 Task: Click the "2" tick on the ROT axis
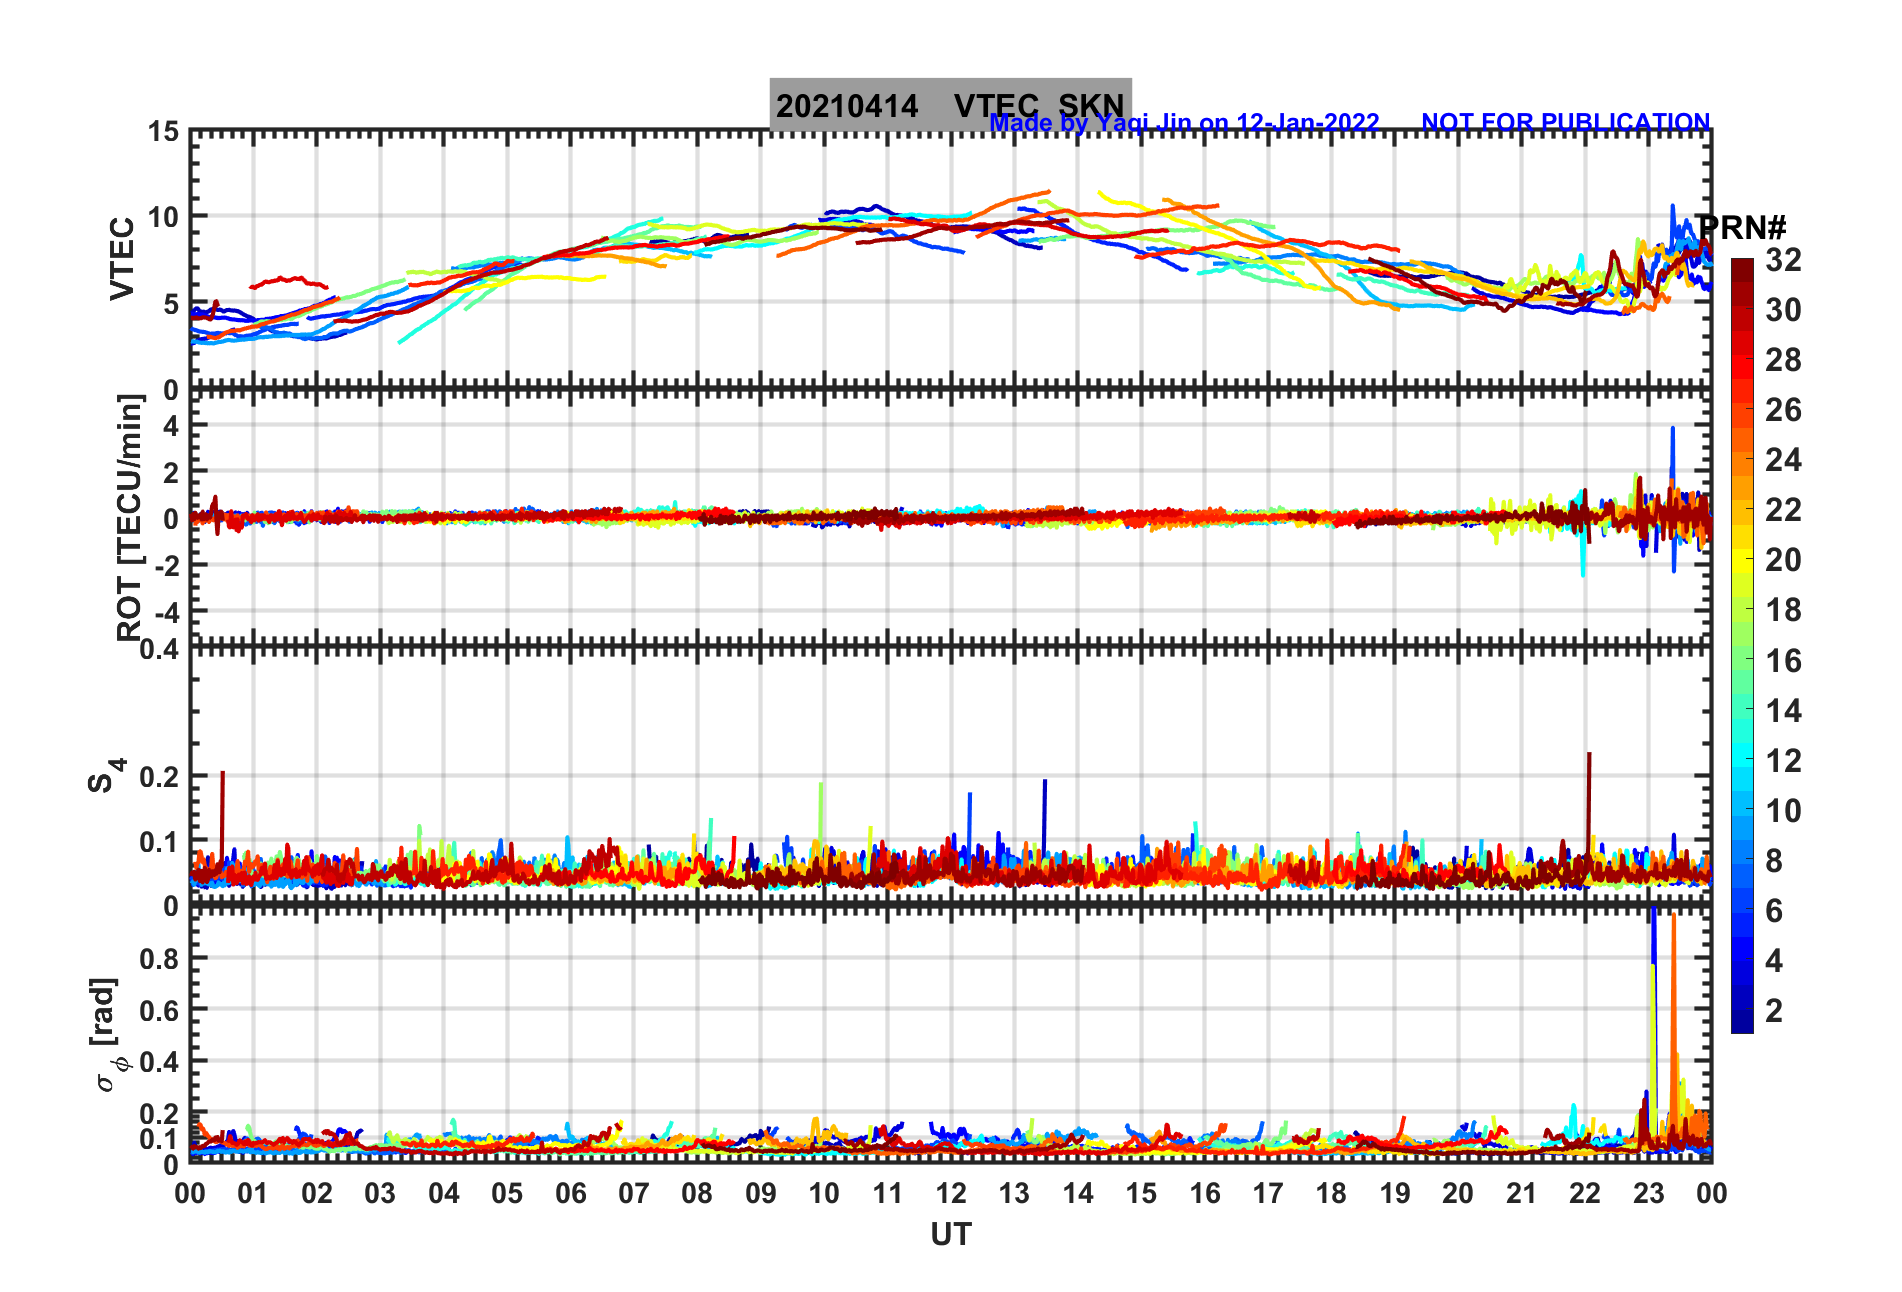172,471
